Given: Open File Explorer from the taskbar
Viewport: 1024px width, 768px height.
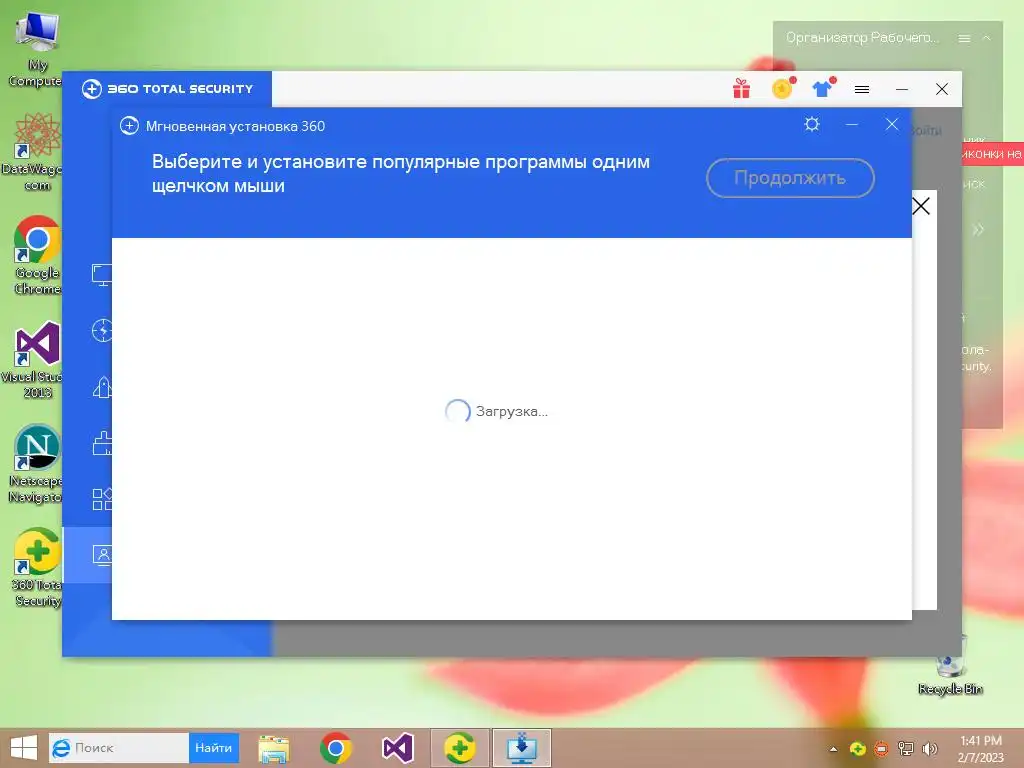Looking at the screenshot, I should [274, 748].
